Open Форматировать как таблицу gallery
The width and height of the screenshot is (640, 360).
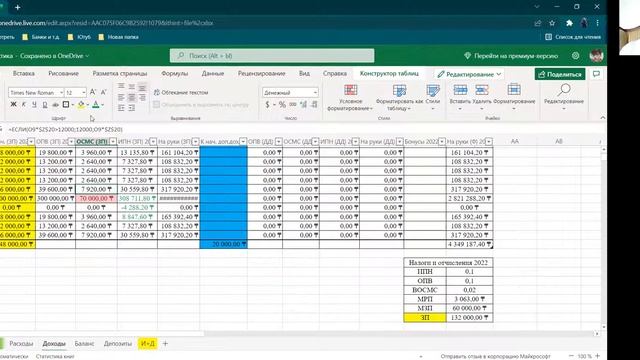[399, 98]
